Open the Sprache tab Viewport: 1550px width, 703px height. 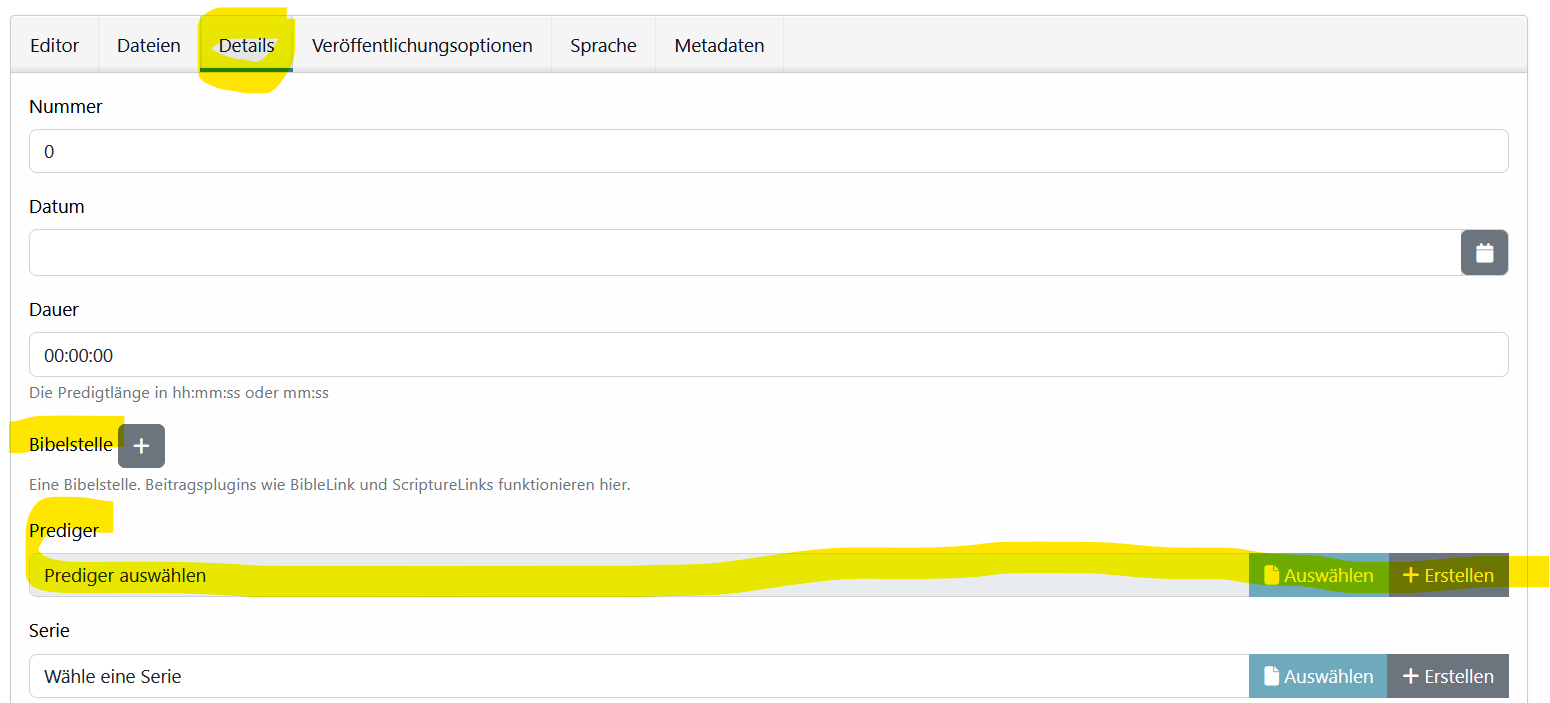click(x=603, y=45)
